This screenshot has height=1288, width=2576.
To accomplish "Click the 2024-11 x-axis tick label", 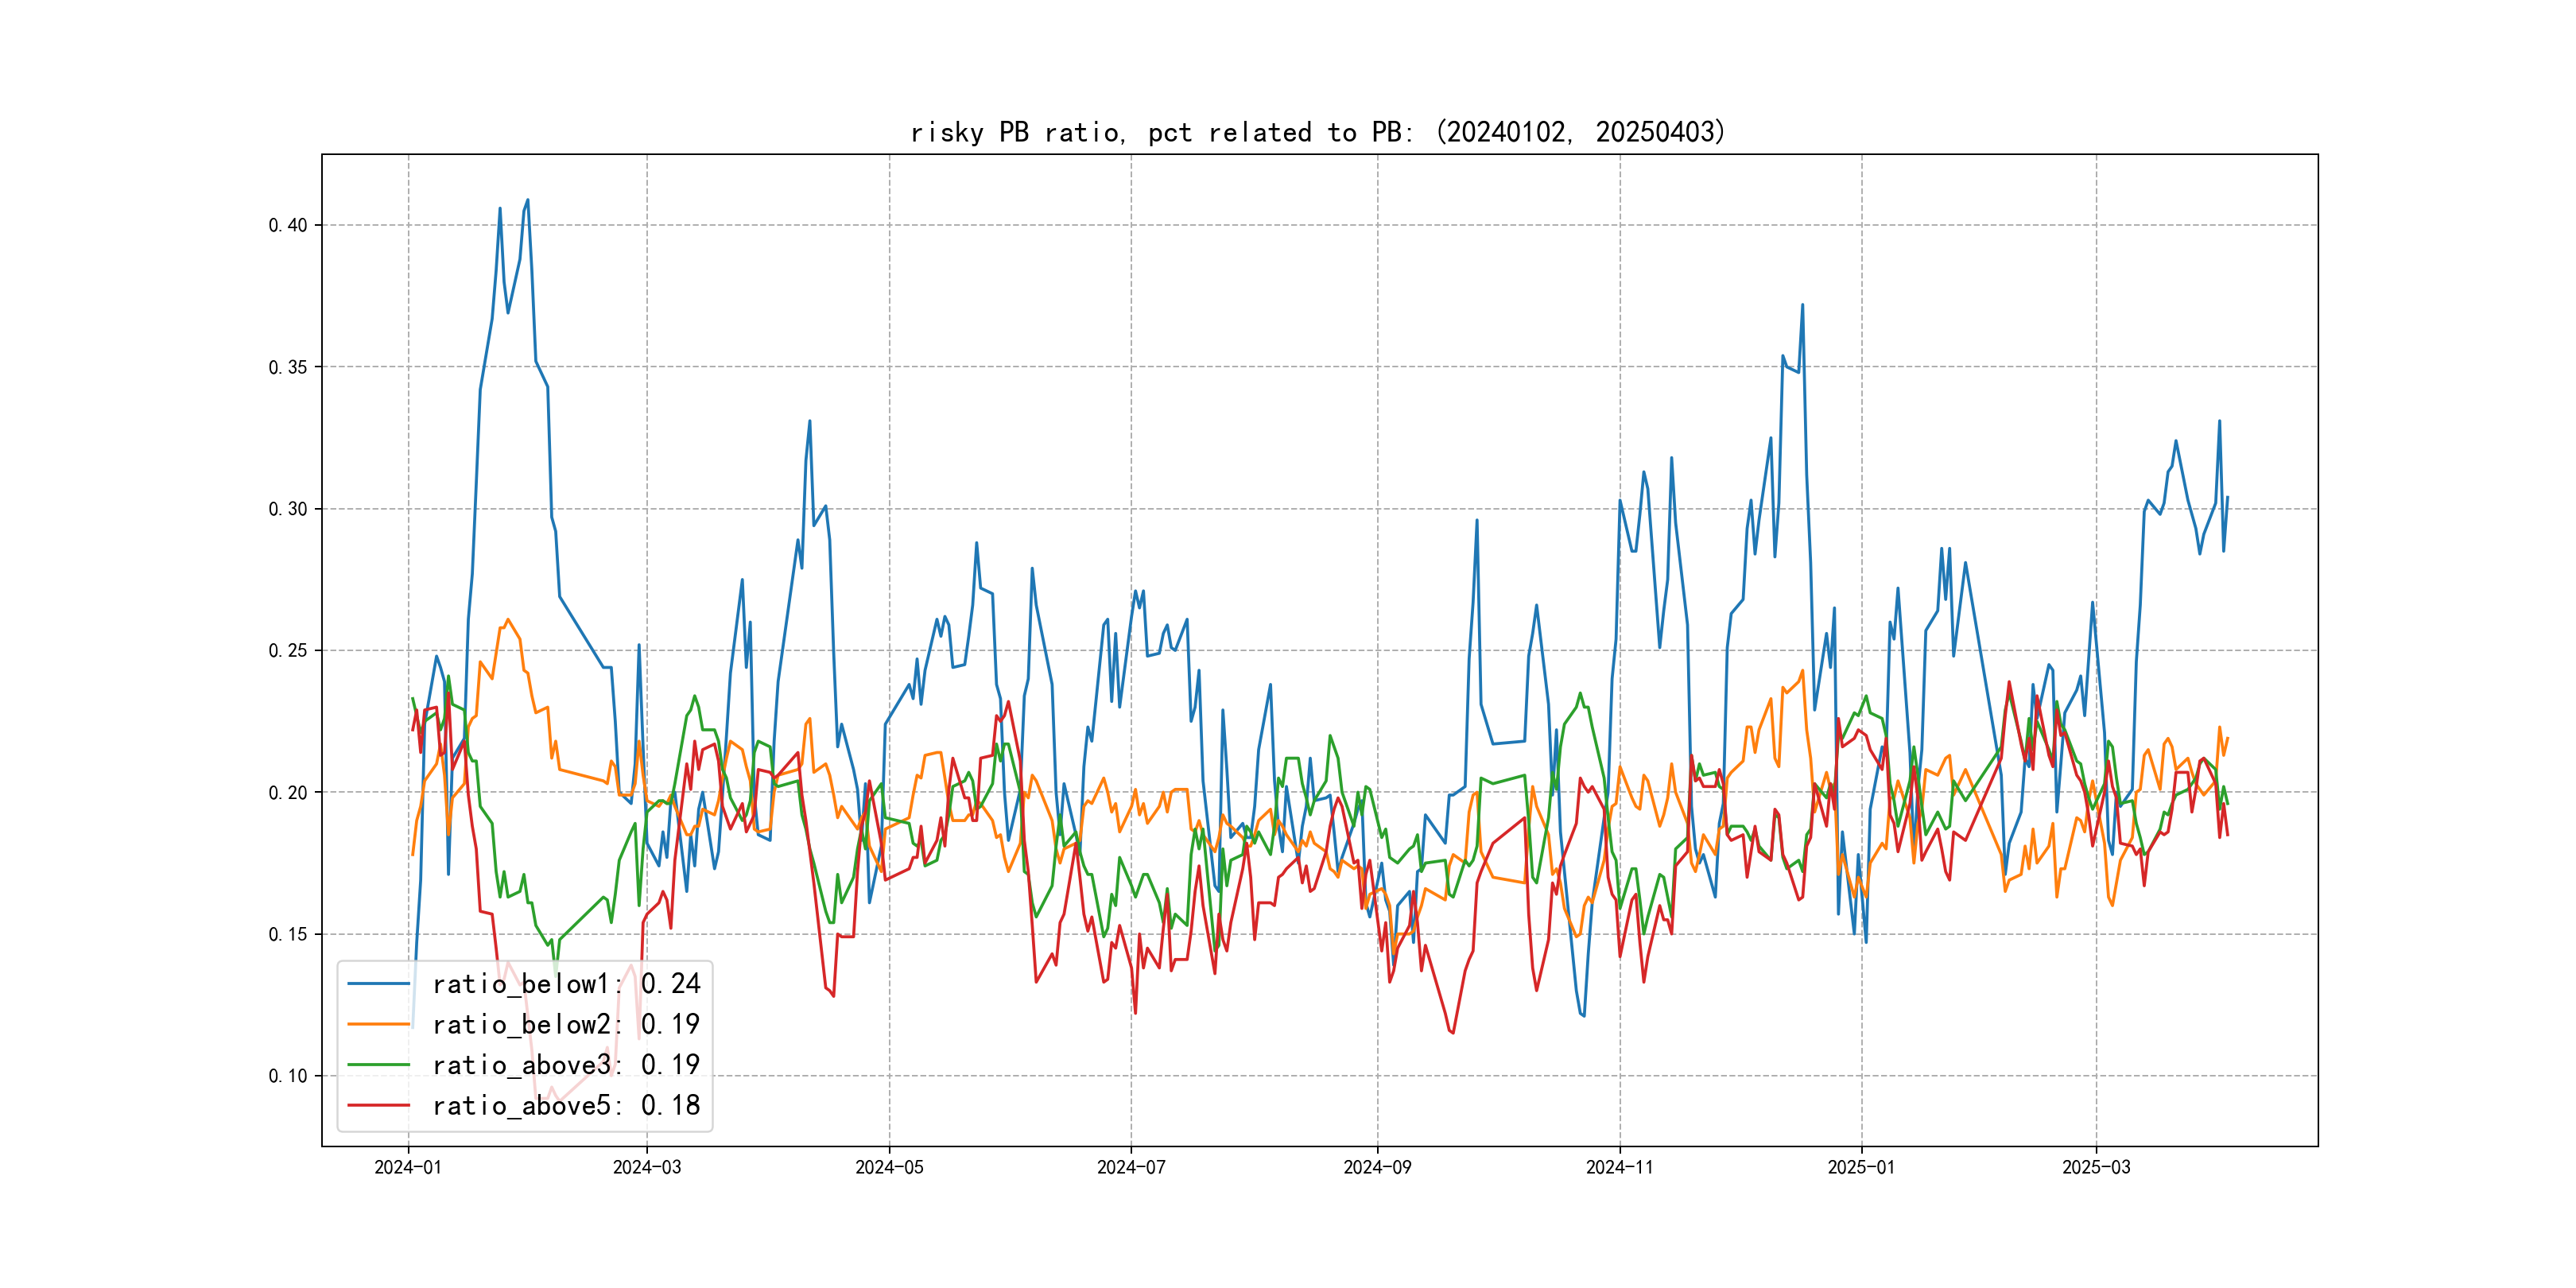I will coord(1619,1167).
